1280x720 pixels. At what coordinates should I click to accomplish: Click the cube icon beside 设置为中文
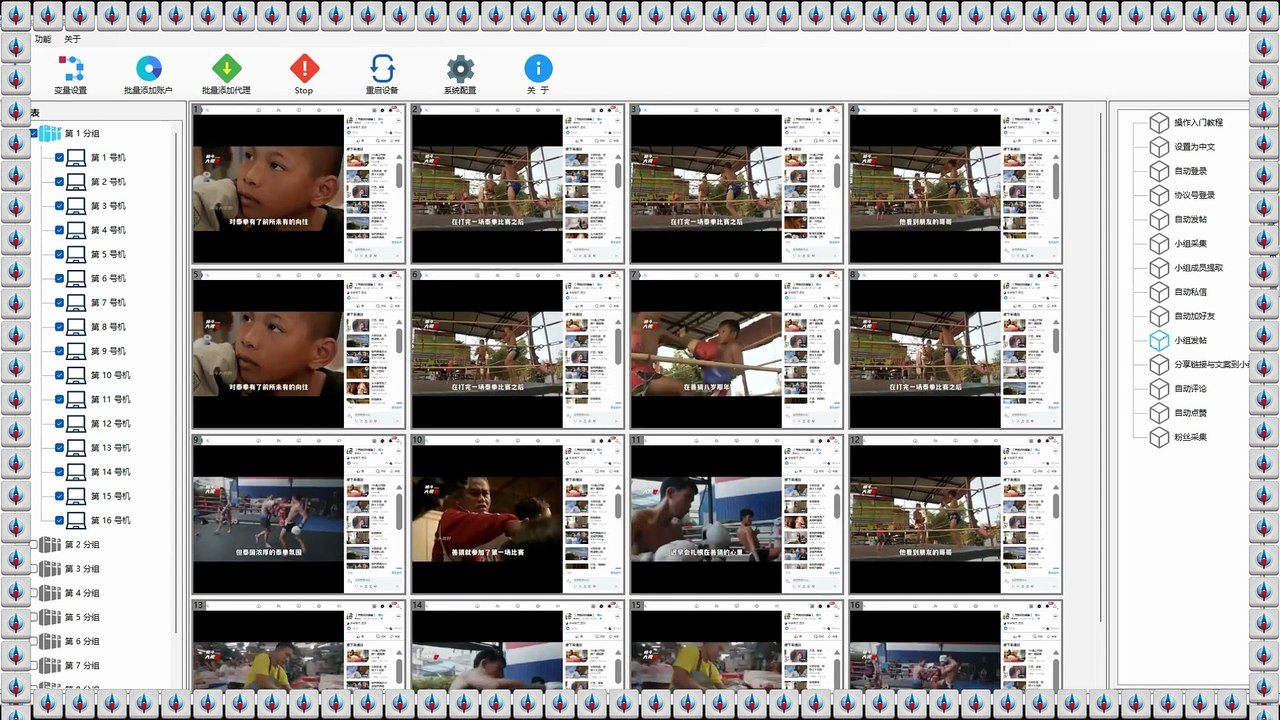1159,146
